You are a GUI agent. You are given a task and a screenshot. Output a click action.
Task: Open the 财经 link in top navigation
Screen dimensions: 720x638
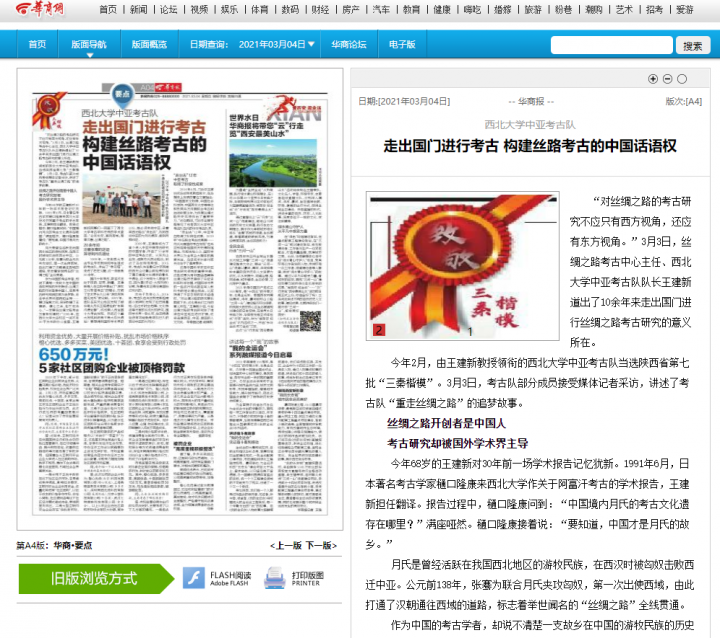pos(320,9)
